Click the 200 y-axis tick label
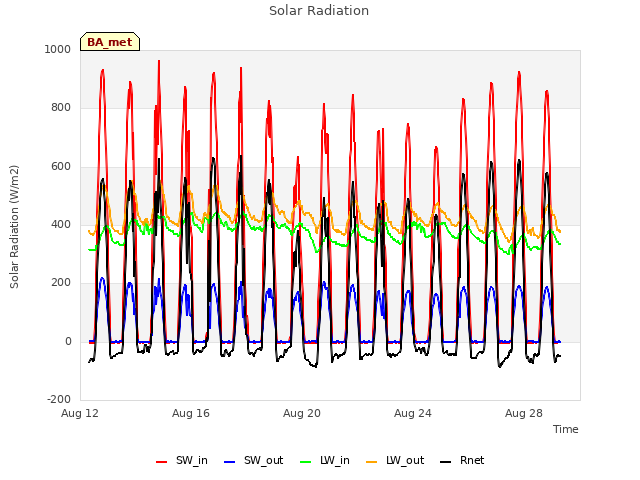640x480 pixels. click(61, 282)
